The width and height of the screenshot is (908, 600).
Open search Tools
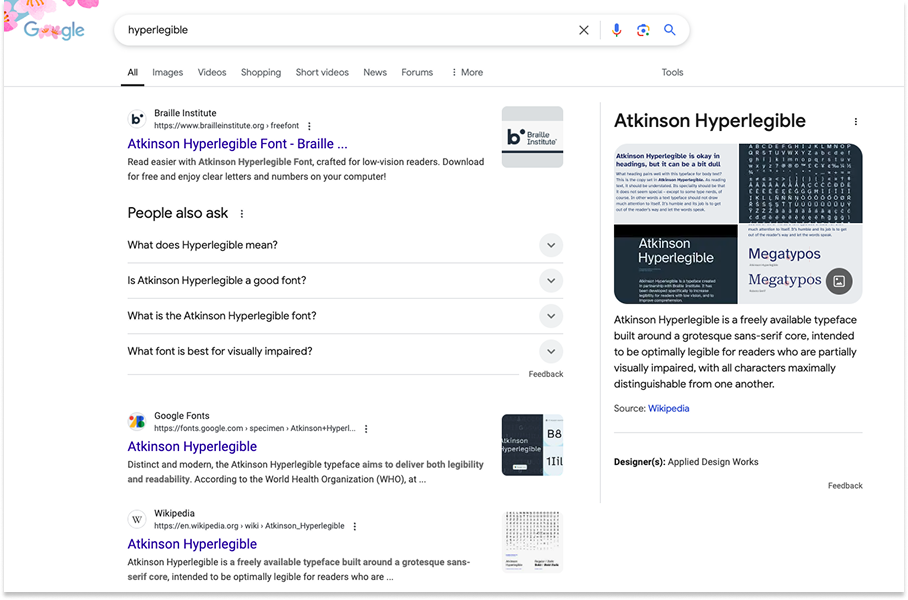[x=672, y=72]
